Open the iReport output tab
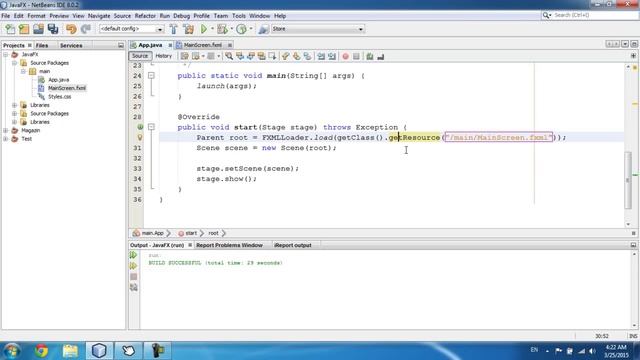This screenshot has width=640, height=360. [293, 245]
